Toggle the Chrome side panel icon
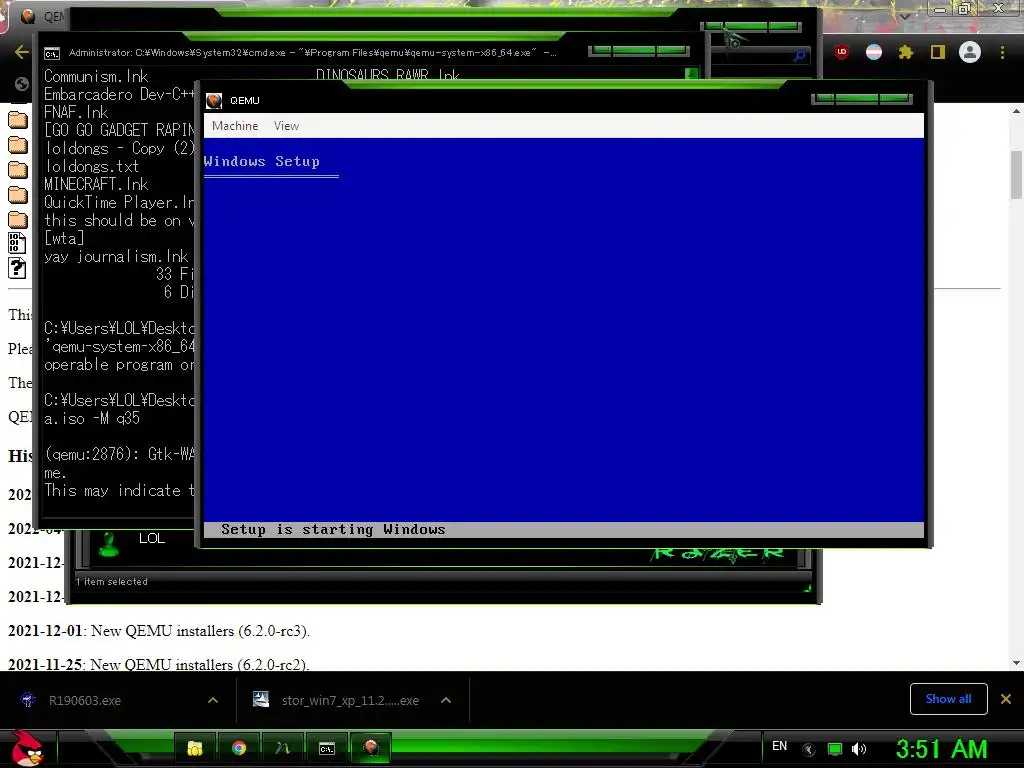This screenshot has height=768, width=1024. tap(938, 52)
